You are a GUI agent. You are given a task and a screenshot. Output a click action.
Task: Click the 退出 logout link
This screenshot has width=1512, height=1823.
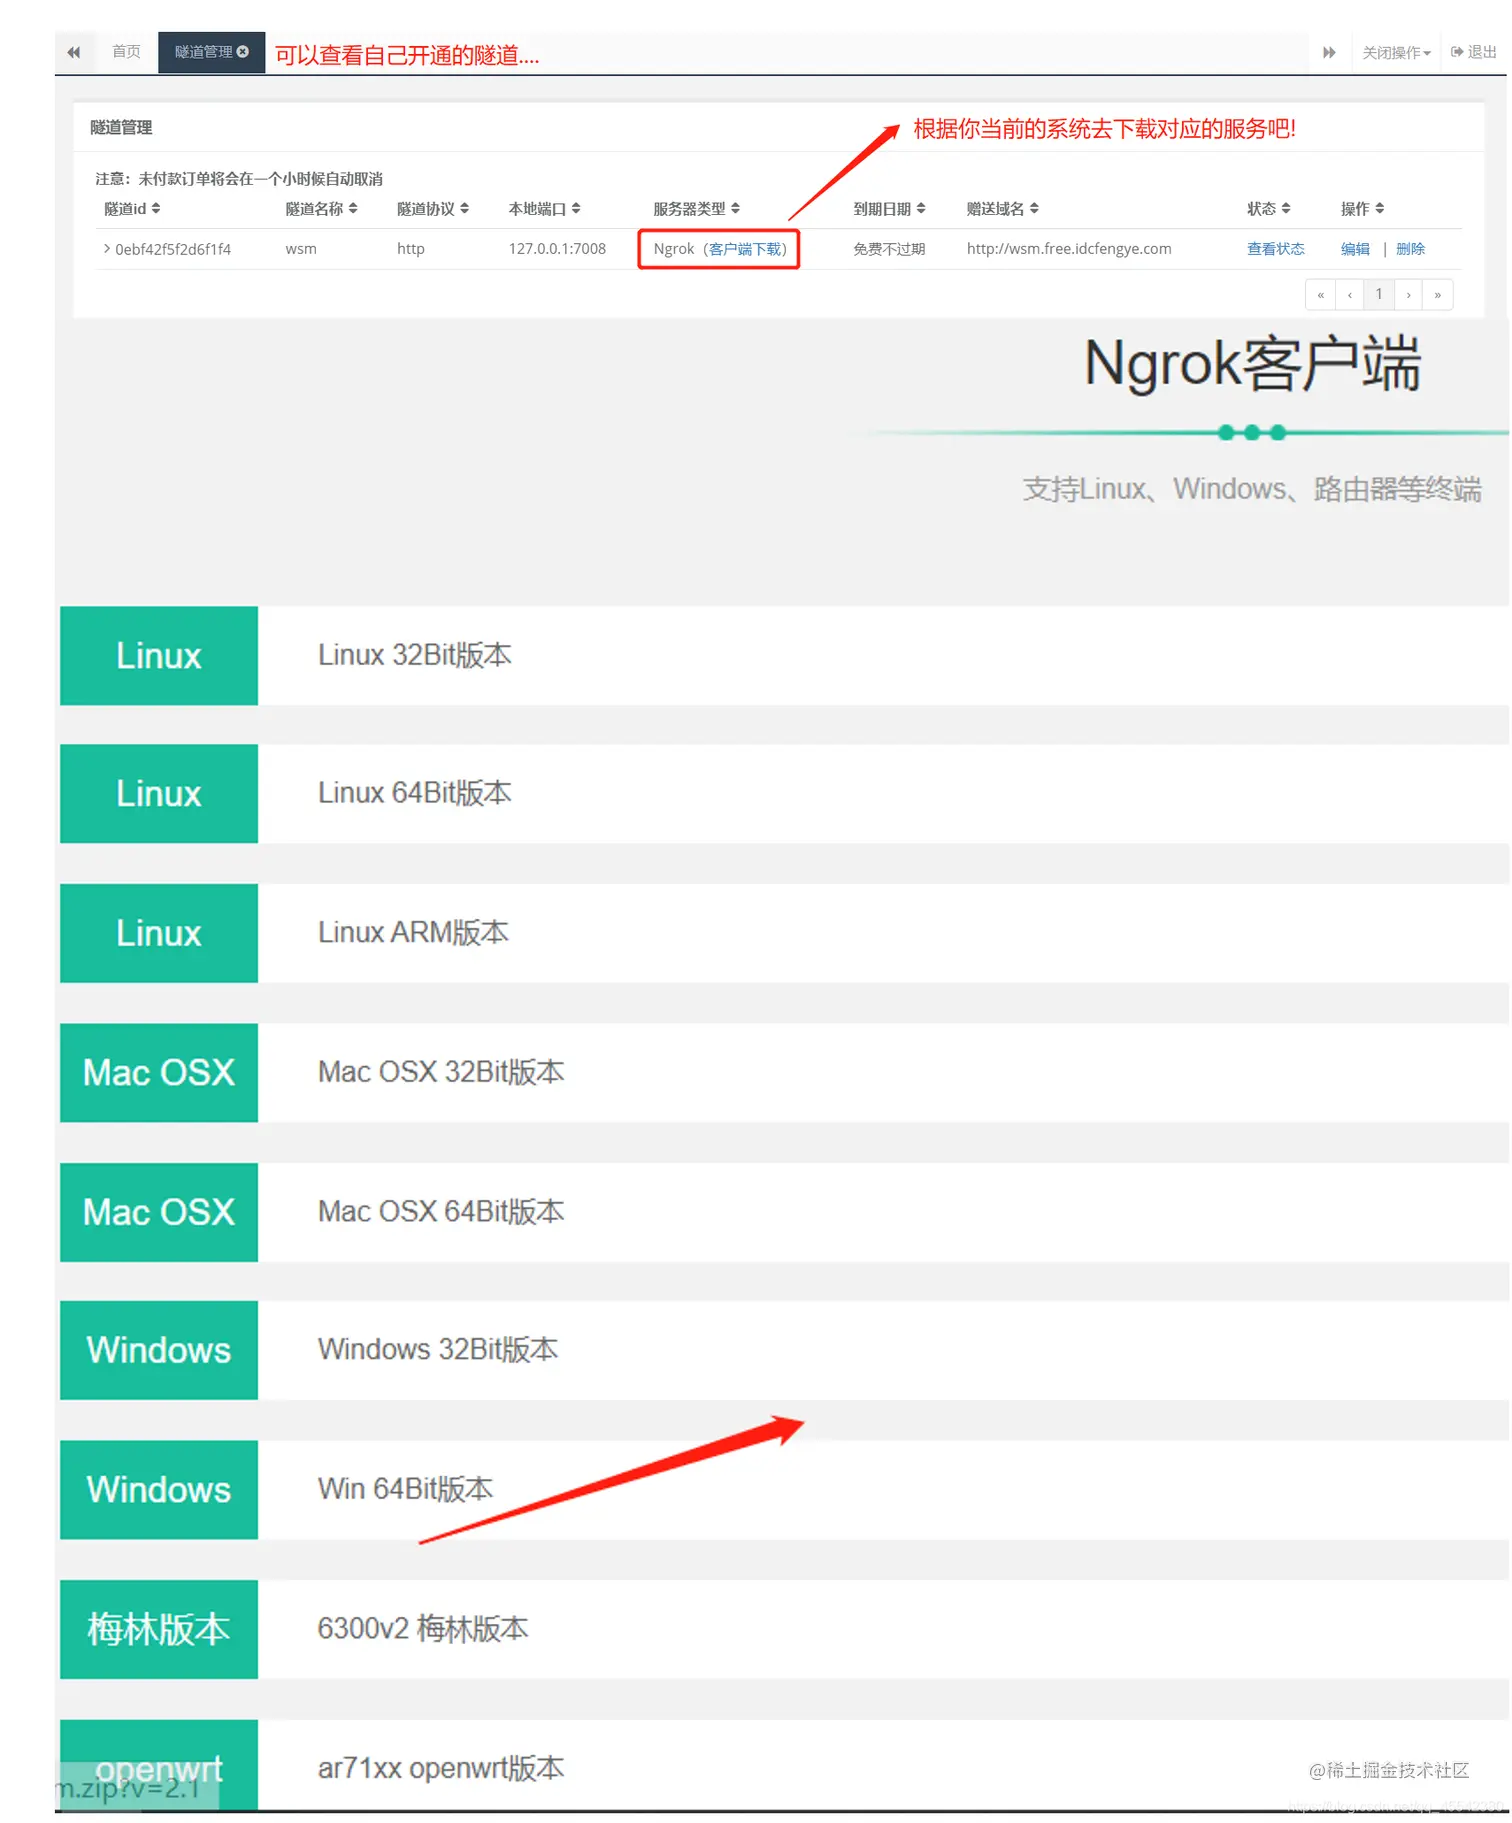(x=1473, y=52)
